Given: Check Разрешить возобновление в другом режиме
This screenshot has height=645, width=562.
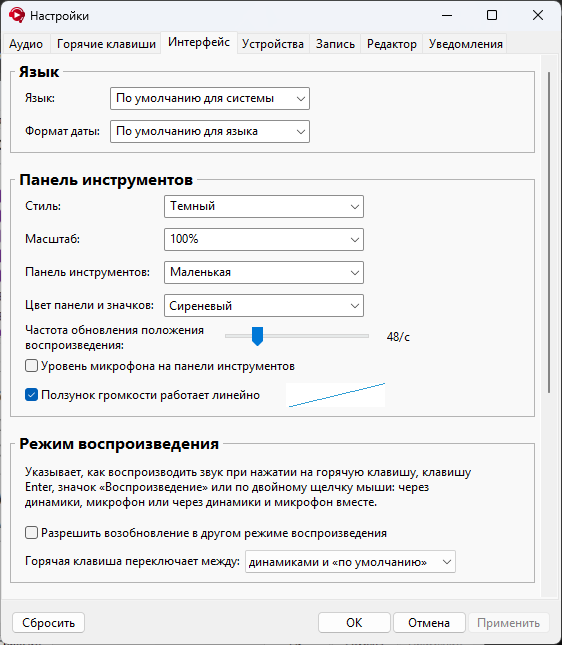Looking at the screenshot, I should (32, 533).
